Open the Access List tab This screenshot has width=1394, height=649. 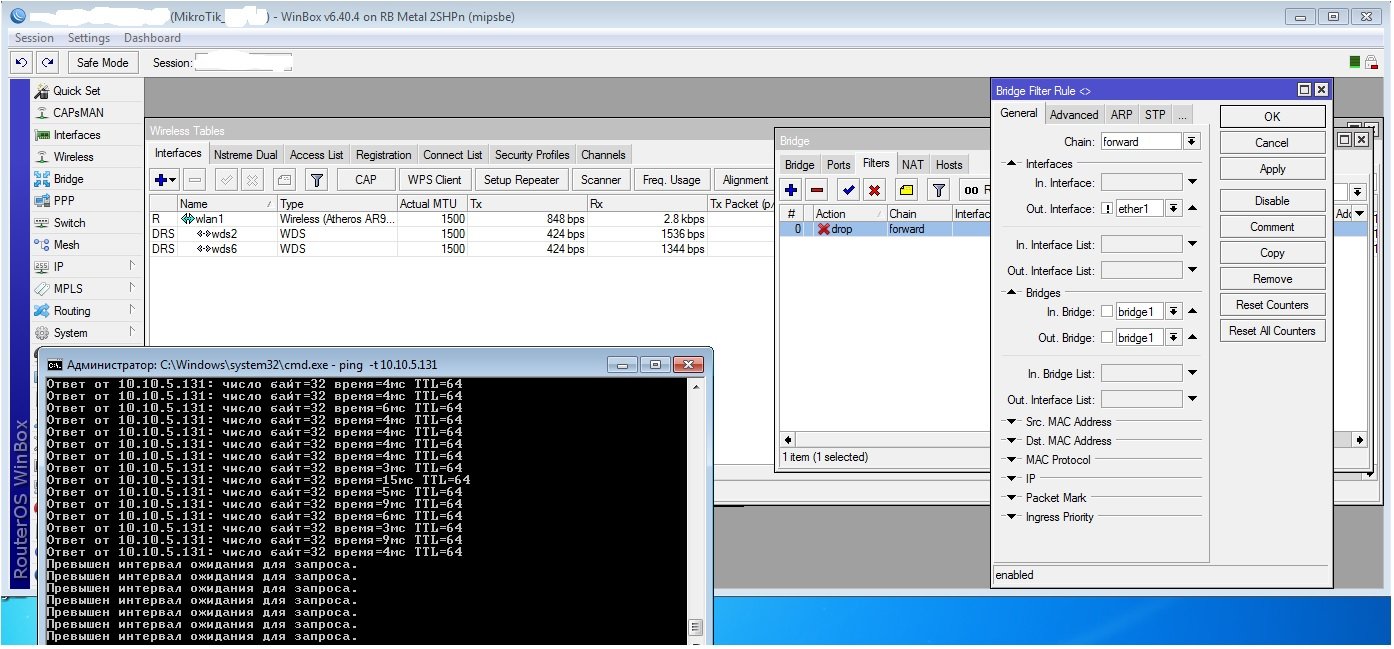click(316, 154)
